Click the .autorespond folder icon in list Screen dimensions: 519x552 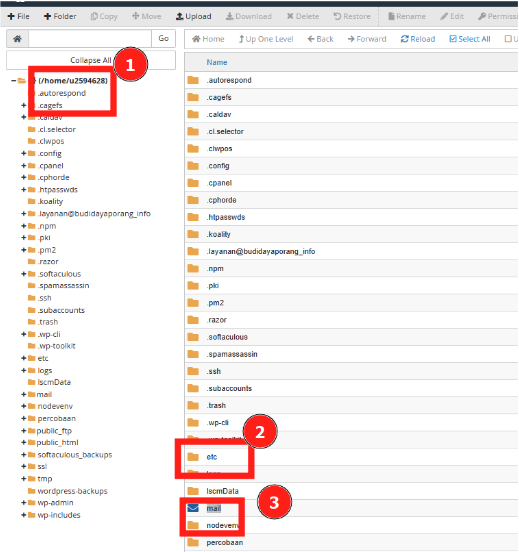coord(193,80)
